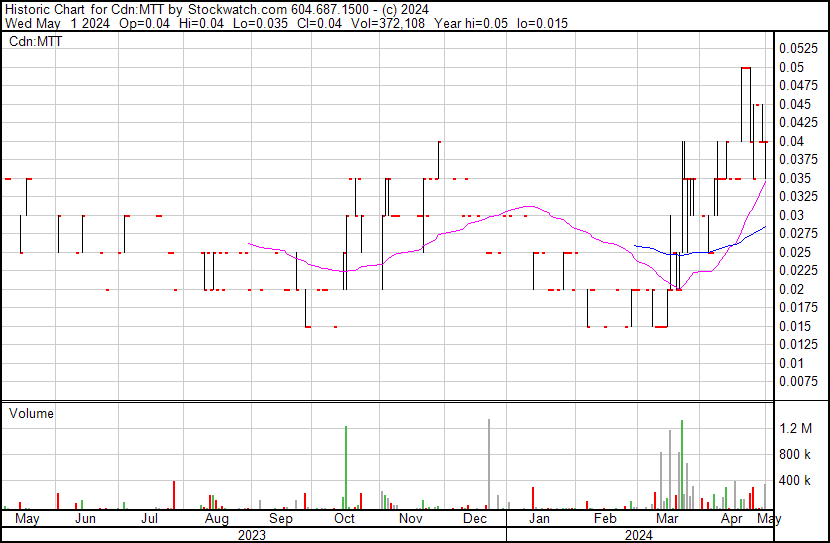Screen dimensions: 830x543
Task: Click the 'Jan' month label
Action: (x=539, y=518)
